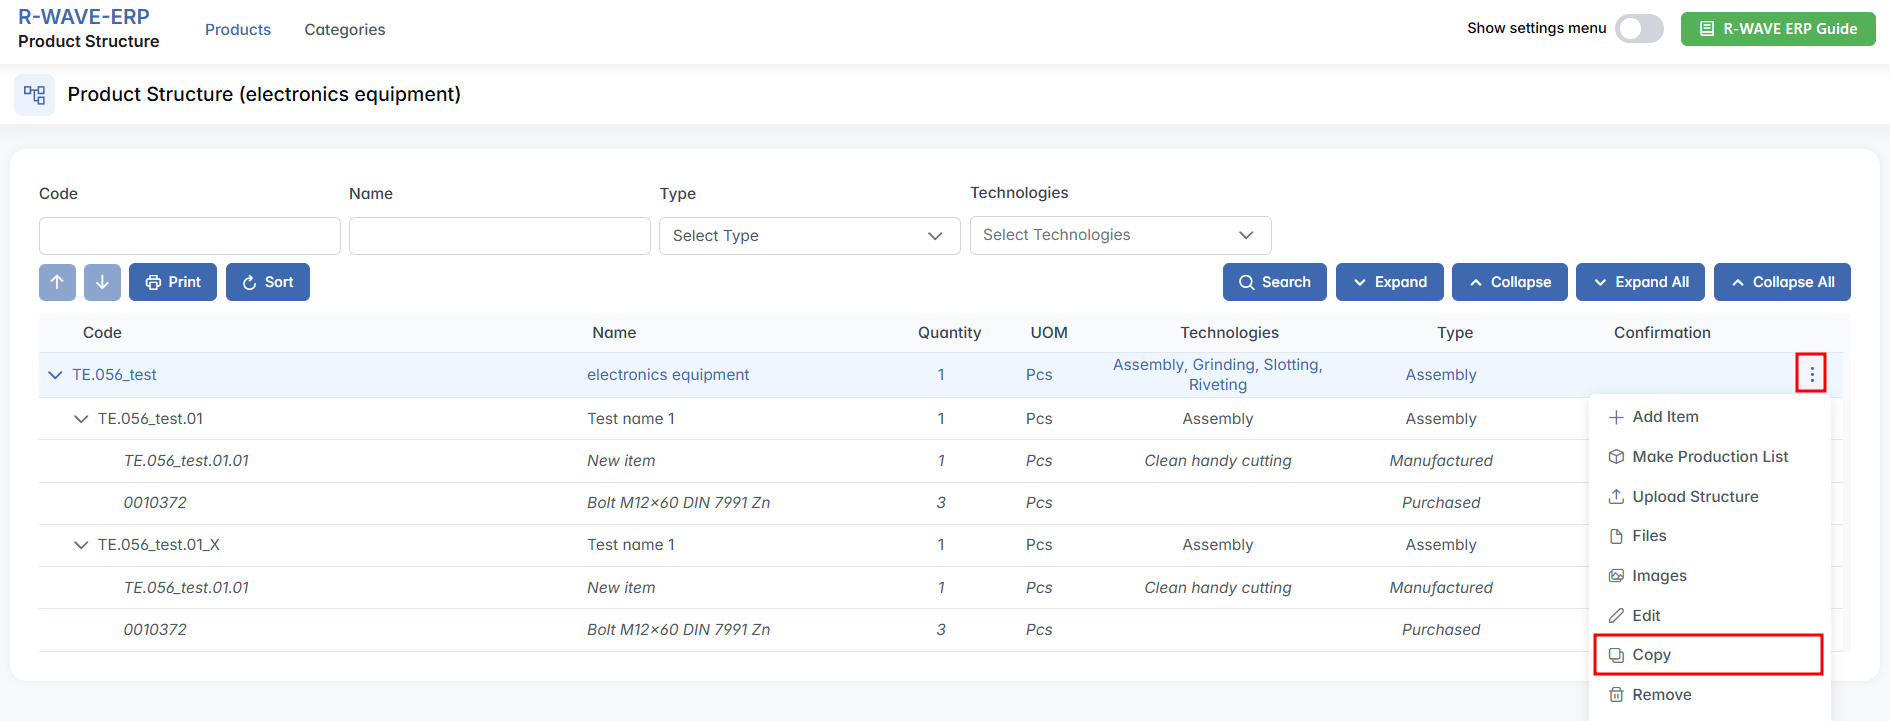Screen dimensions: 1890x721
Task: Toggle the Show settings menu switch
Action: point(1639,29)
